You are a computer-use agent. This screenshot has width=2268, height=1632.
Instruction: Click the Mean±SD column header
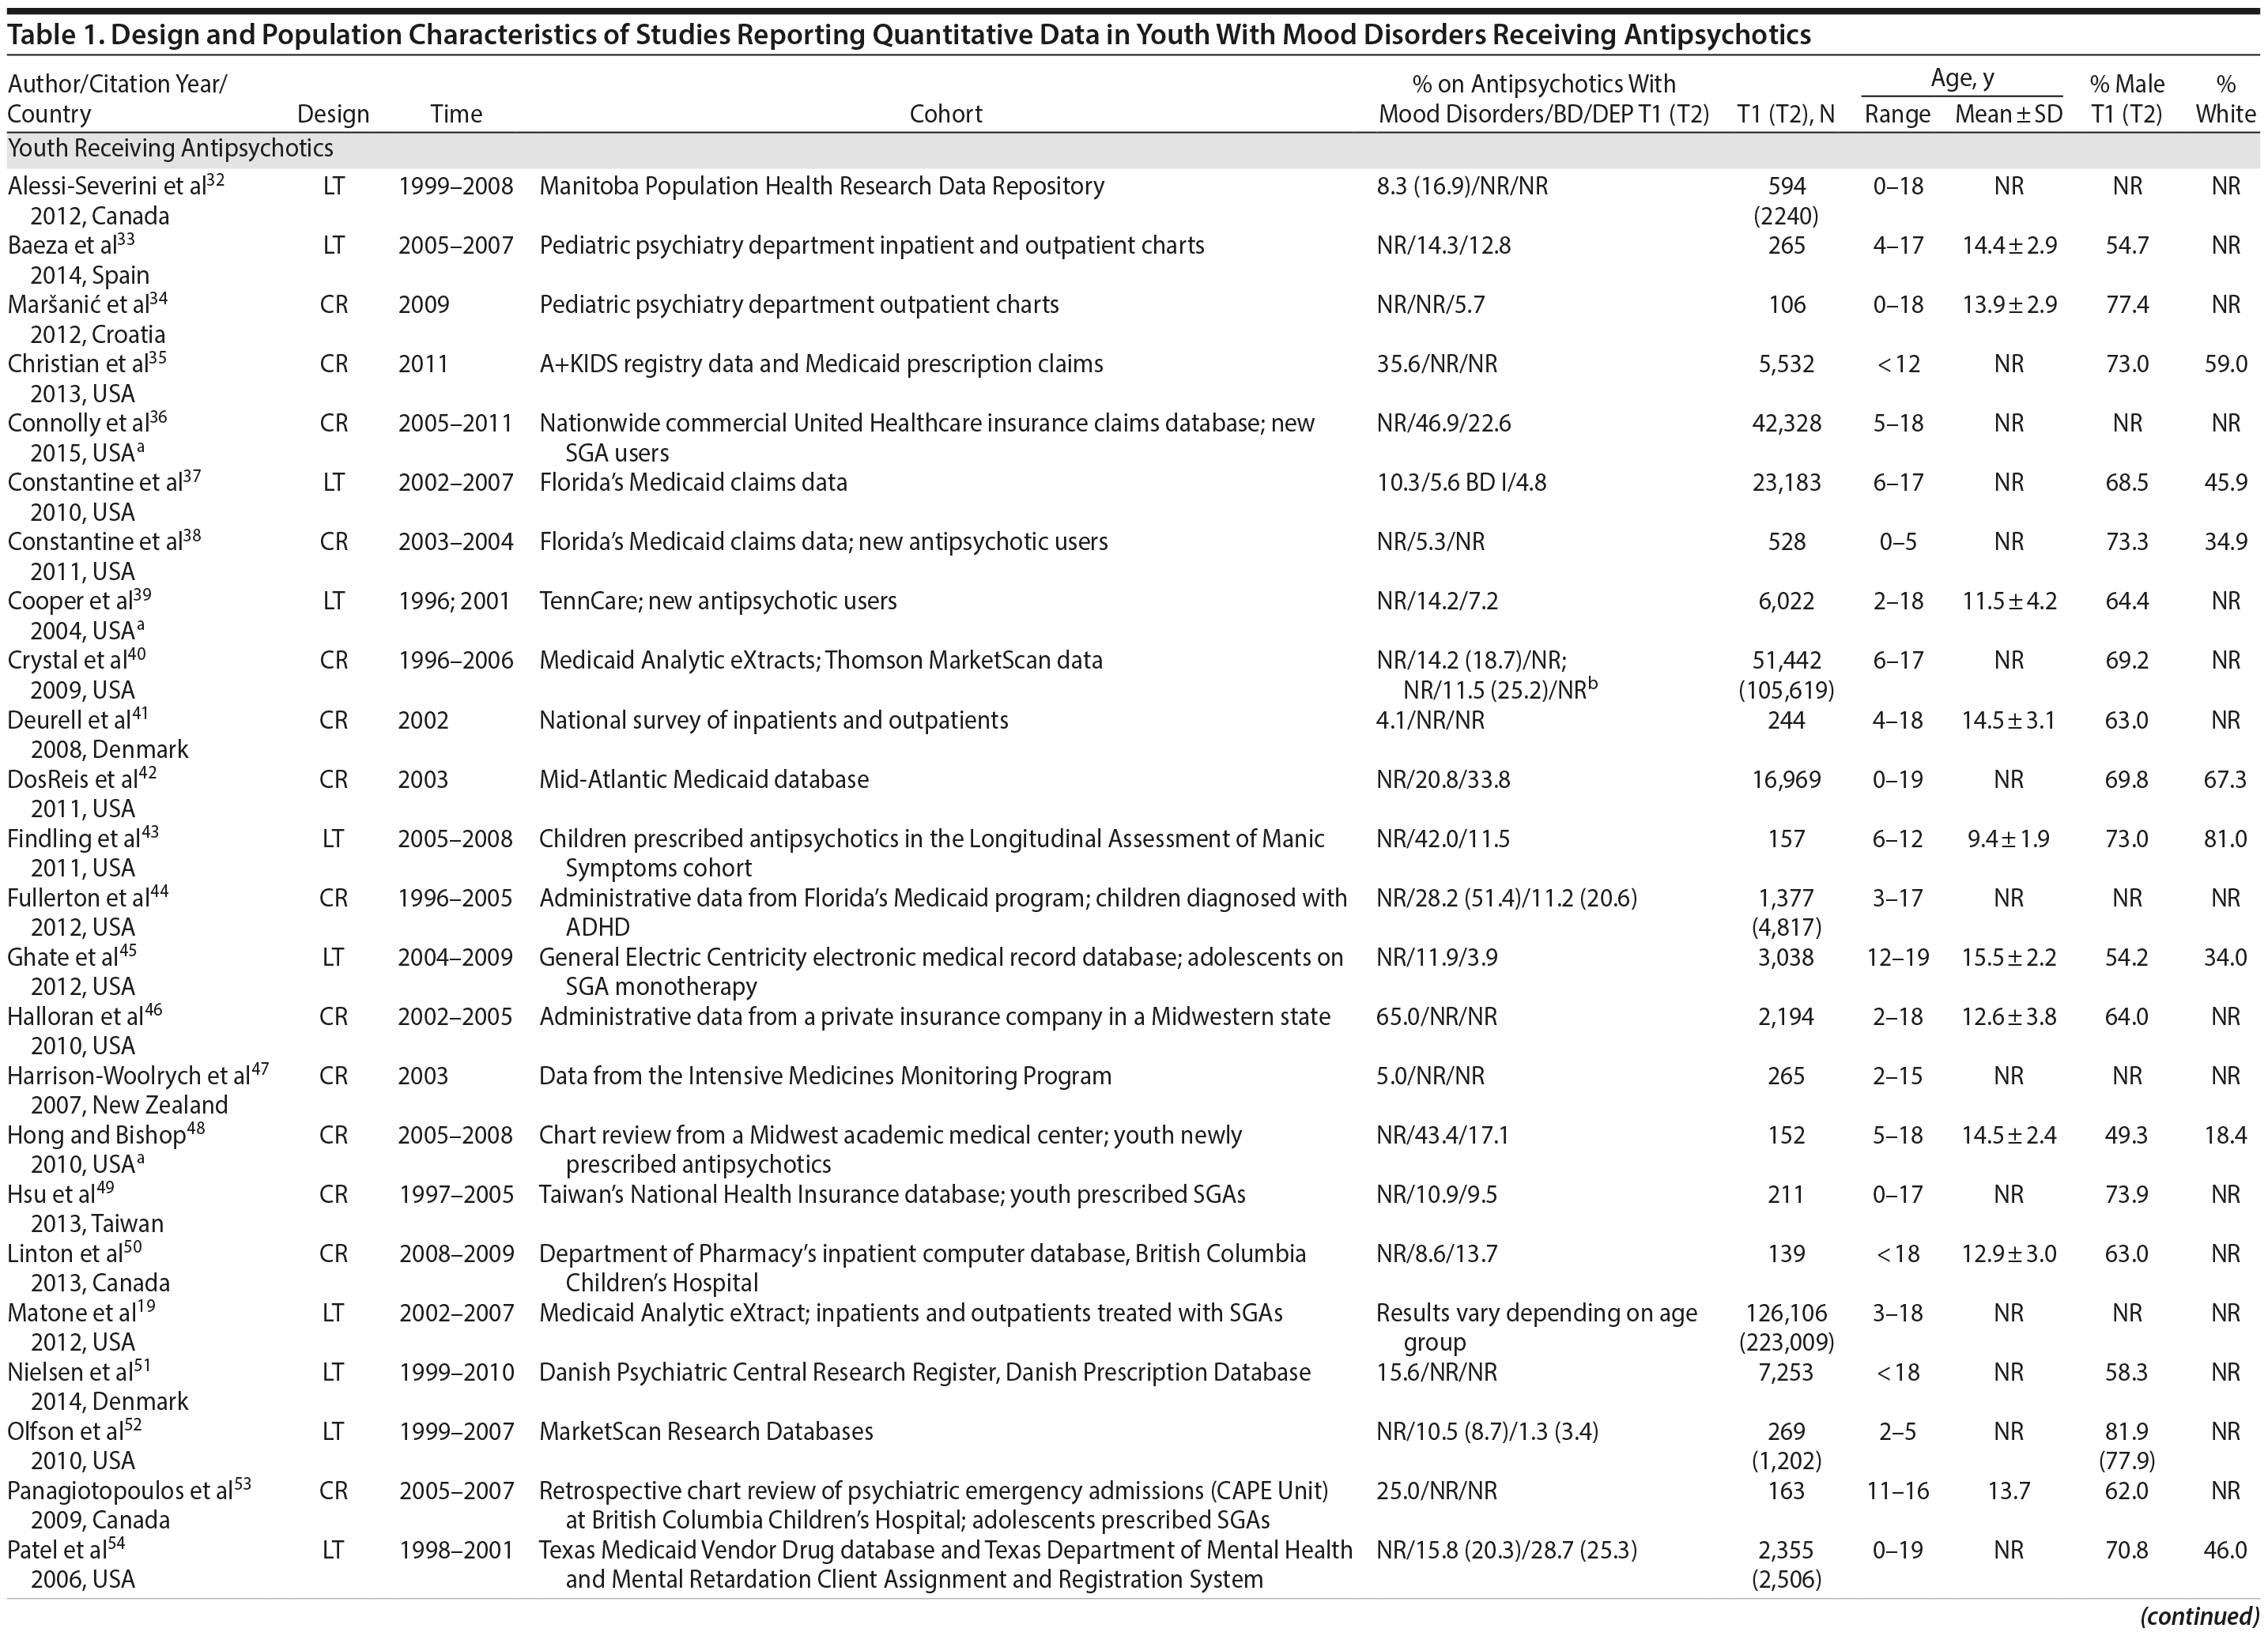(2008, 114)
